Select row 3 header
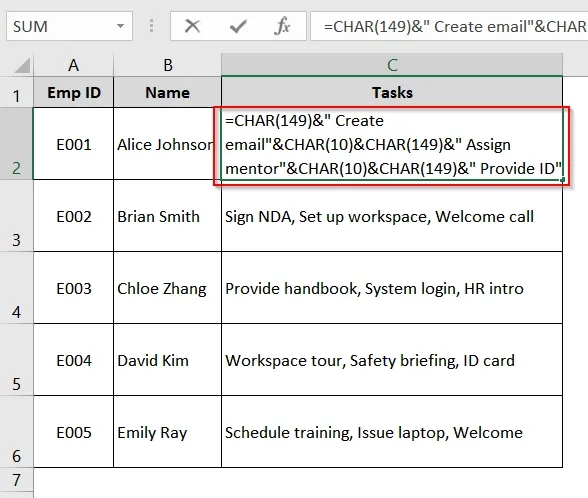 tap(16, 216)
